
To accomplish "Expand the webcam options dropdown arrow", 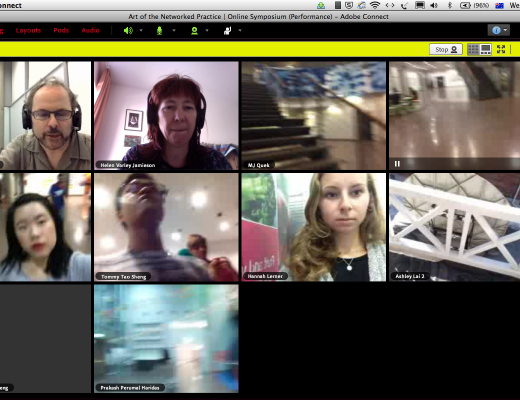I will pyautogui.click(x=207, y=30).
